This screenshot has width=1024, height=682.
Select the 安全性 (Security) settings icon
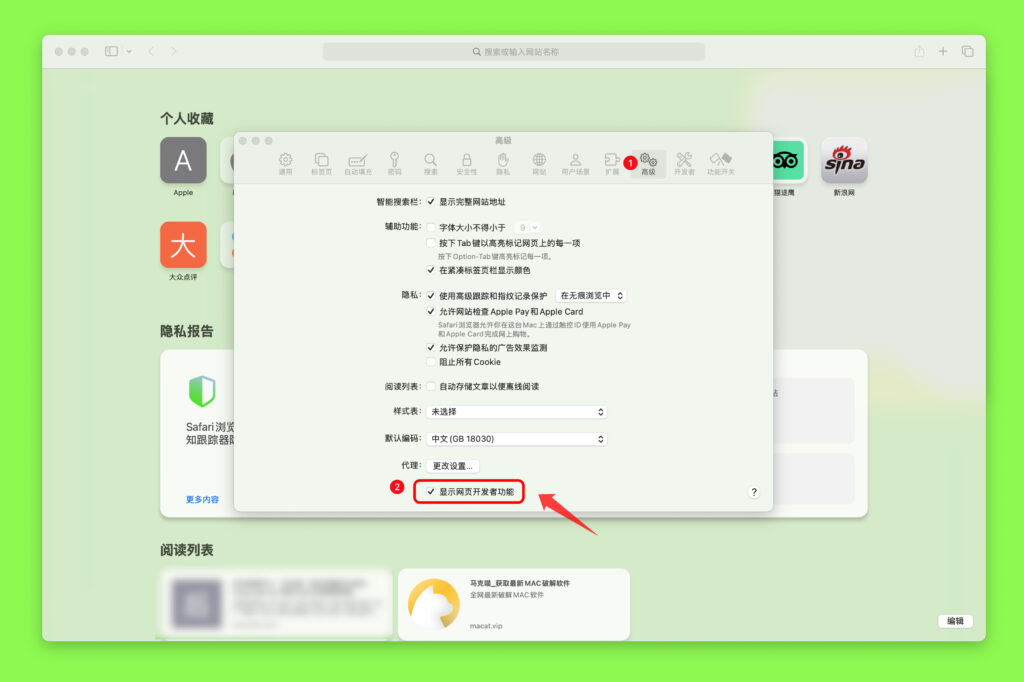click(466, 163)
